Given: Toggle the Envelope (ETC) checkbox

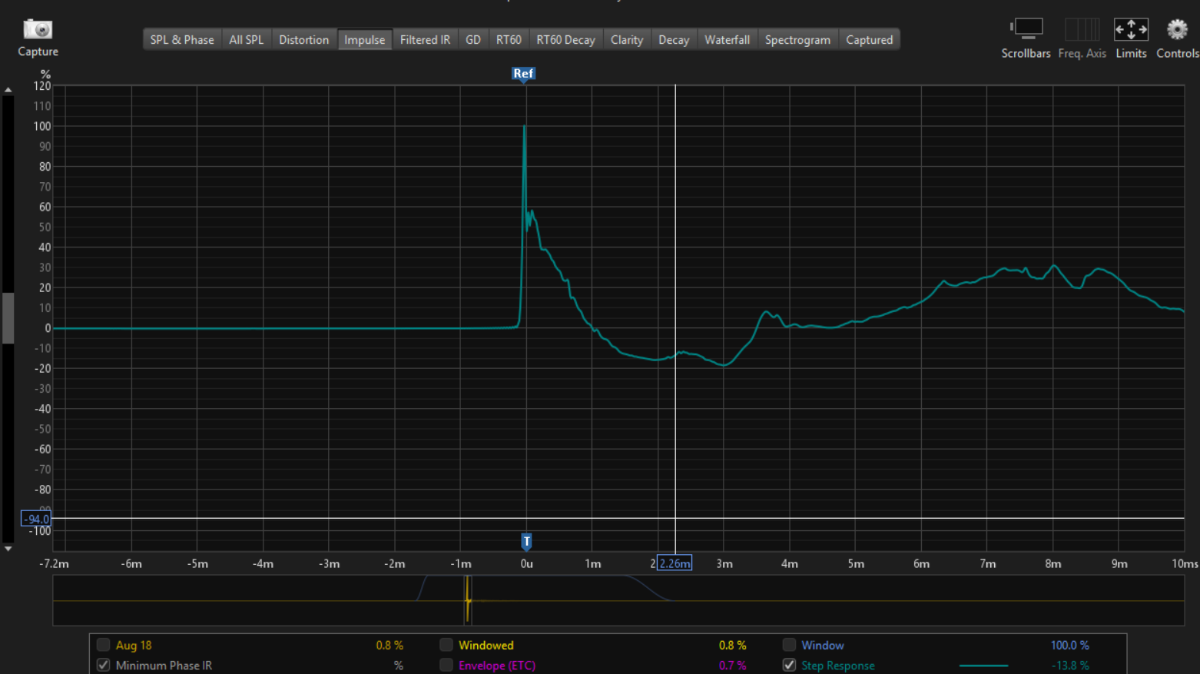Looking at the screenshot, I should tap(446, 665).
